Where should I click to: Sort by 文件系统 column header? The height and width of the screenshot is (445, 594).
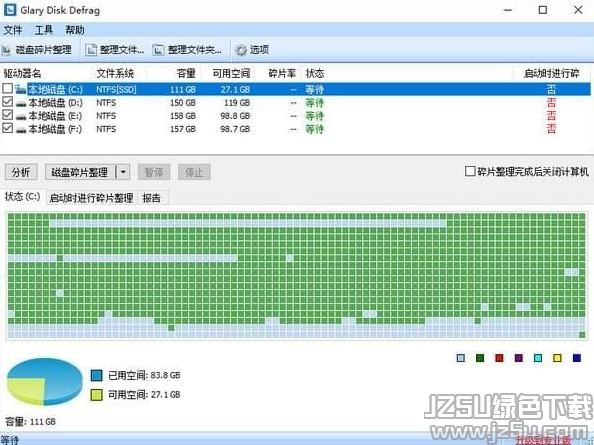click(x=119, y=73)
